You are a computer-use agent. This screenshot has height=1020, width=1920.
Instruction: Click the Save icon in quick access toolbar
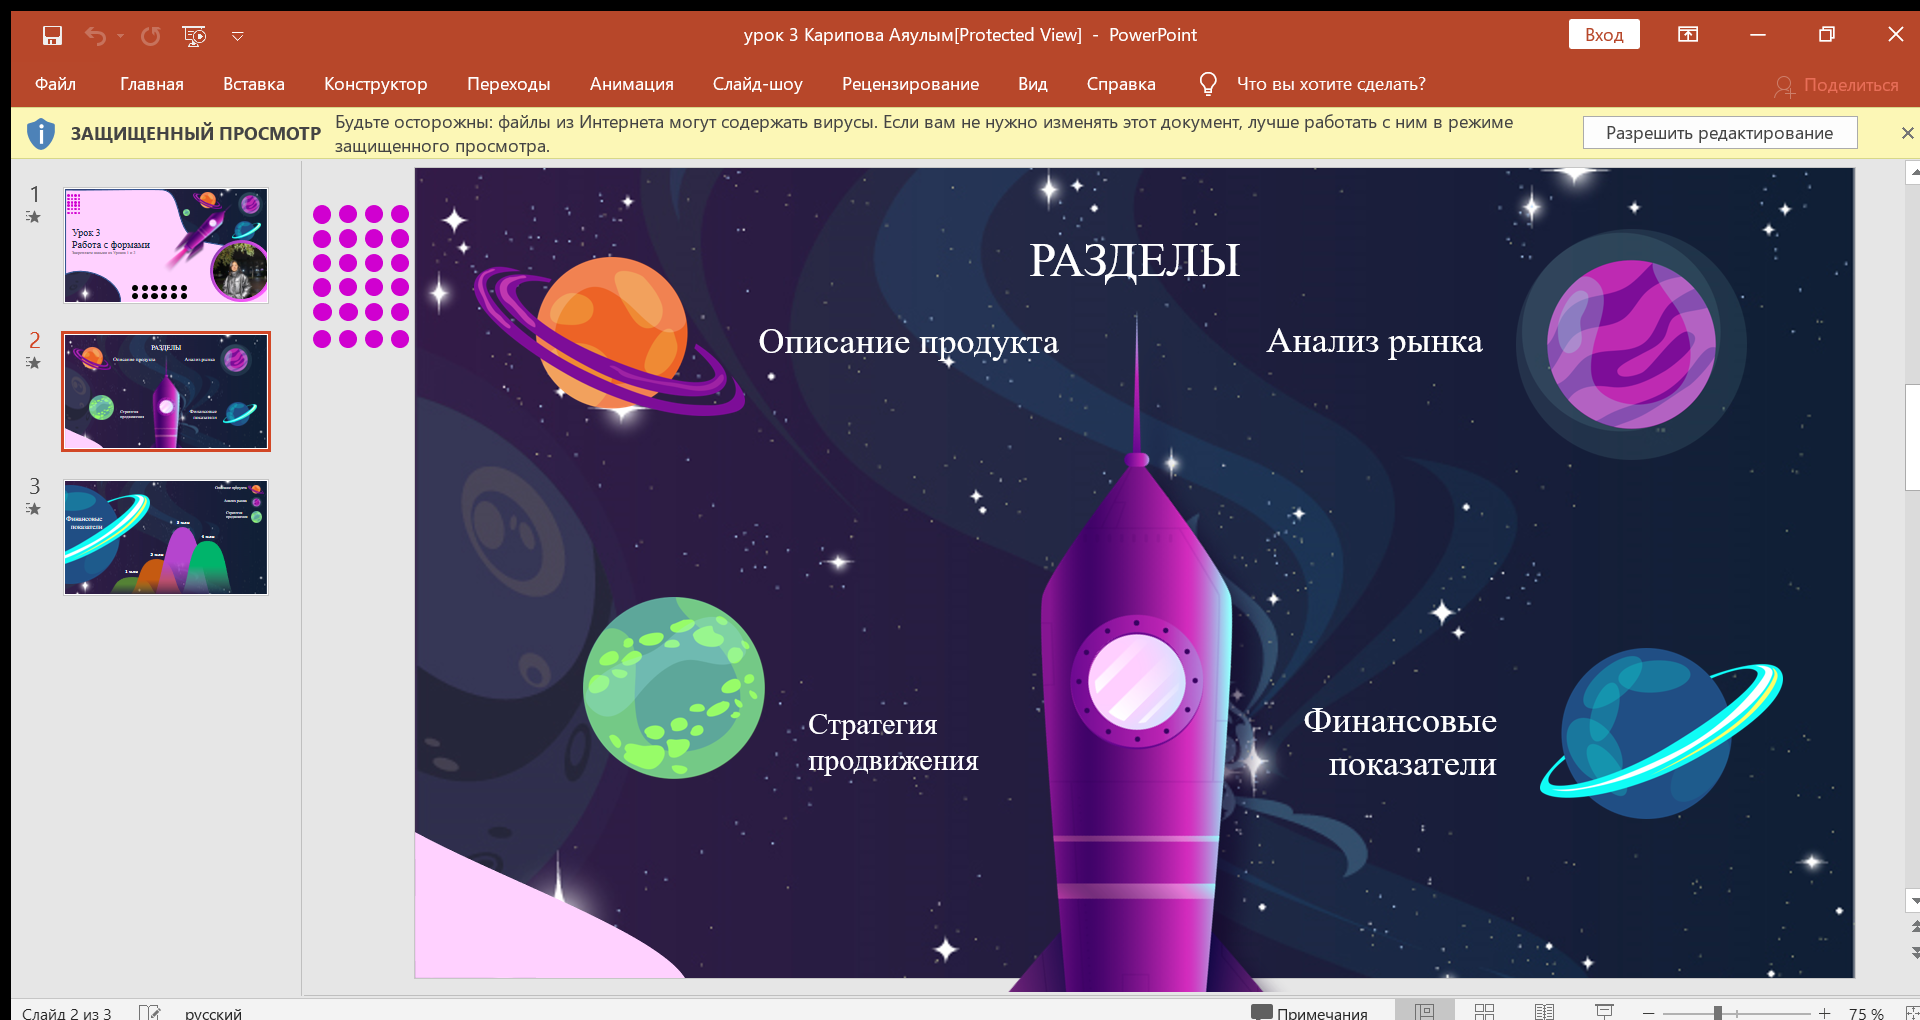point(52,36)
